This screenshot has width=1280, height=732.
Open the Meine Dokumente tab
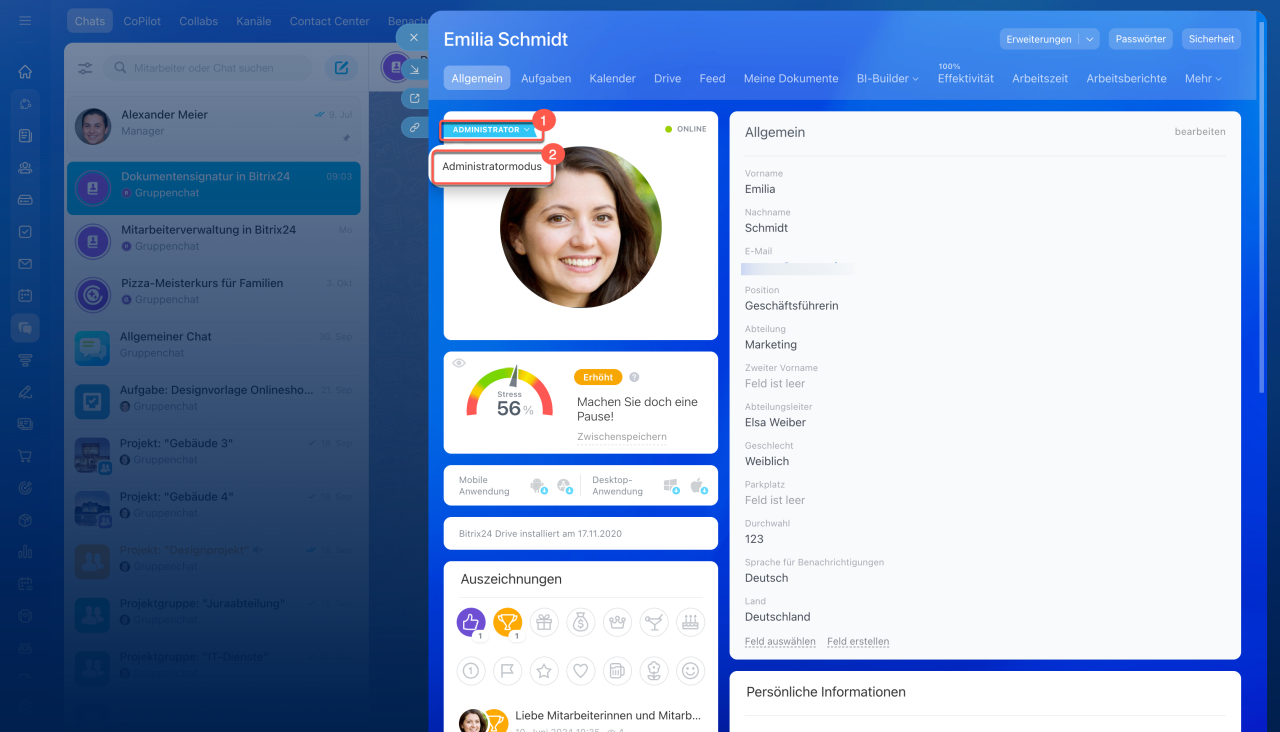click(x=791, y=78)
